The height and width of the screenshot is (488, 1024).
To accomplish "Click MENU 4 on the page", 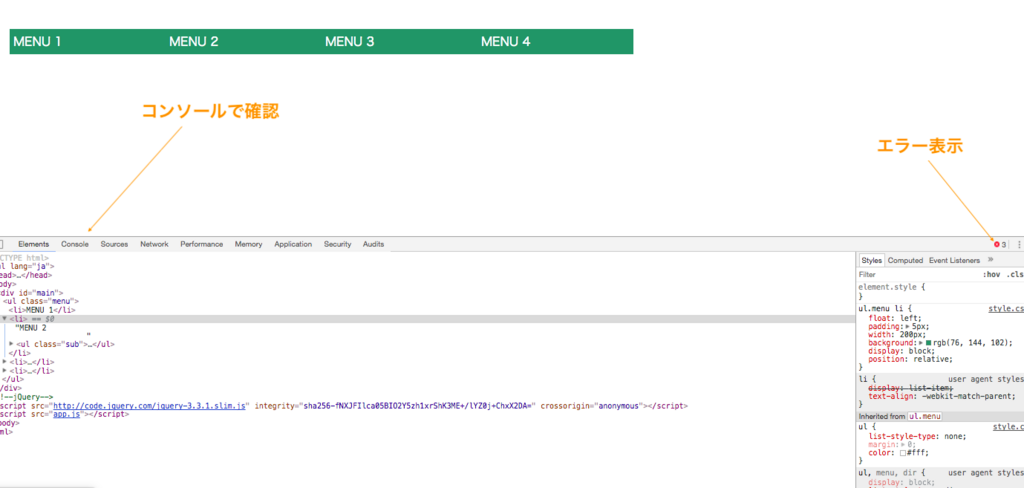I will (506, 42).
